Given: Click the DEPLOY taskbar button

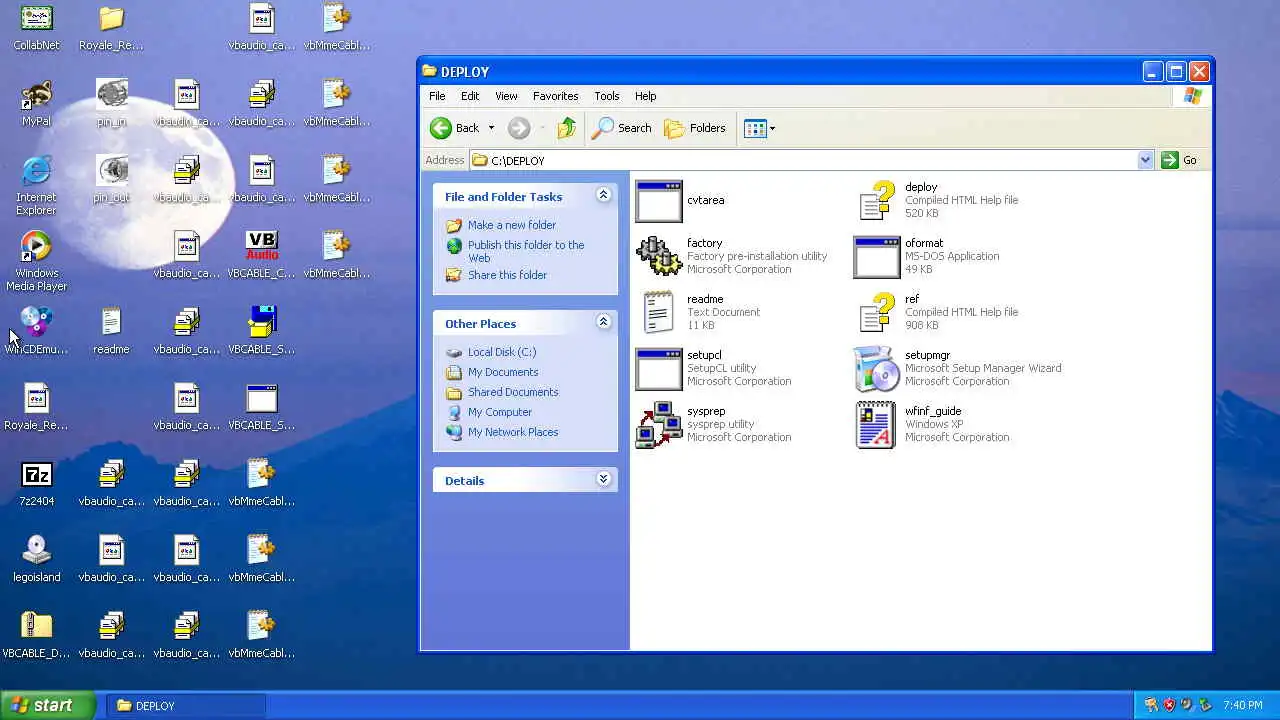Looking at the screenshot, I should coord(186,706).
